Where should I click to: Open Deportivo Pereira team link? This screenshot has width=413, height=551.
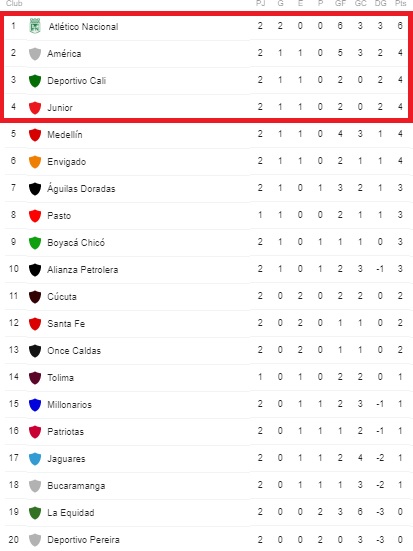84,540
